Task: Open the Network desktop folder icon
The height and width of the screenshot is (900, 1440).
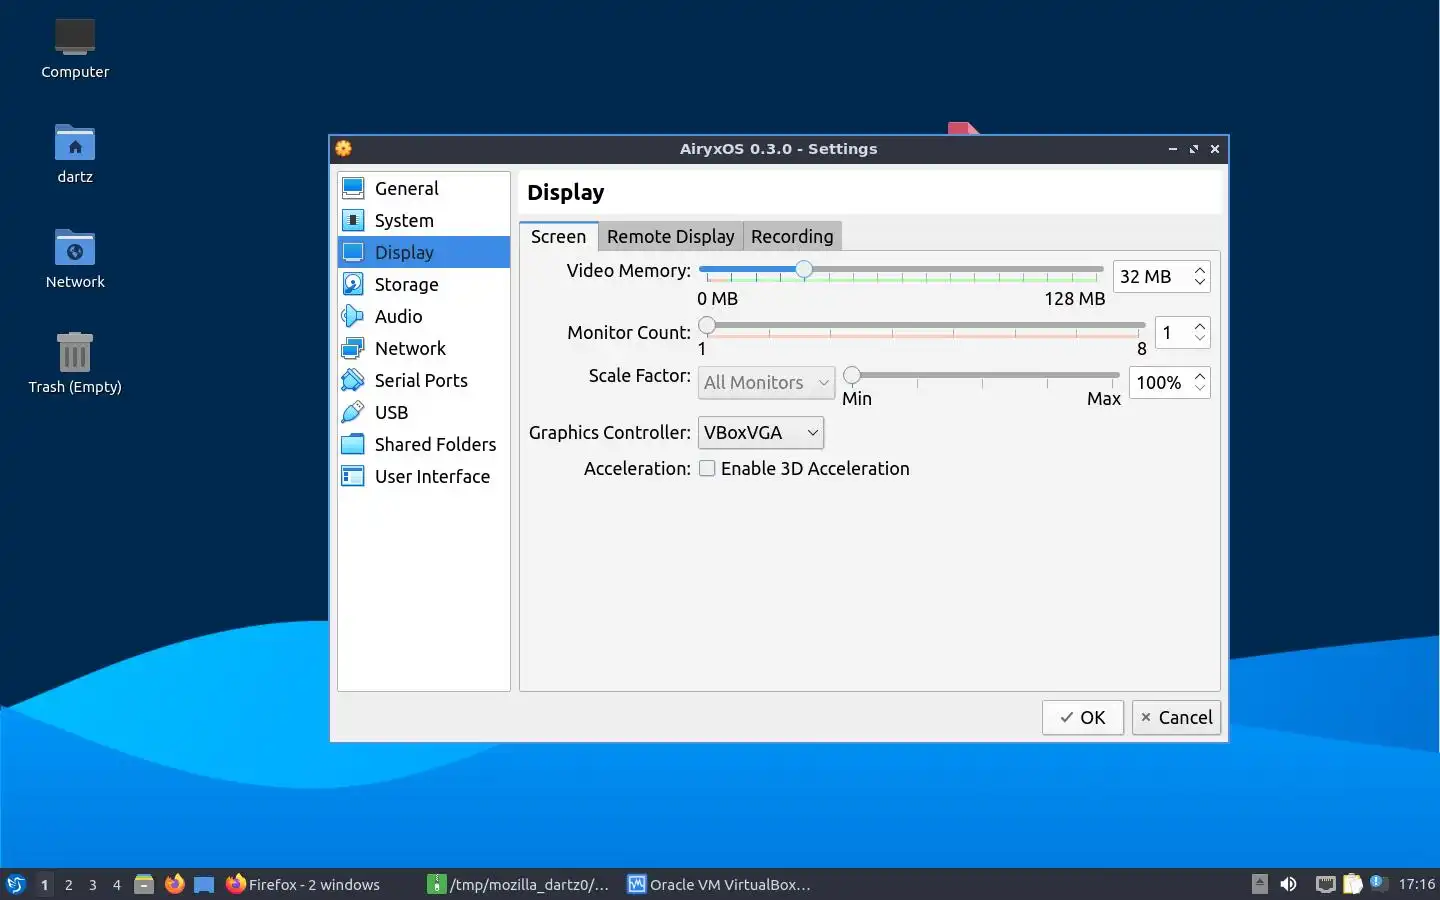Action: tap(75, 248)
